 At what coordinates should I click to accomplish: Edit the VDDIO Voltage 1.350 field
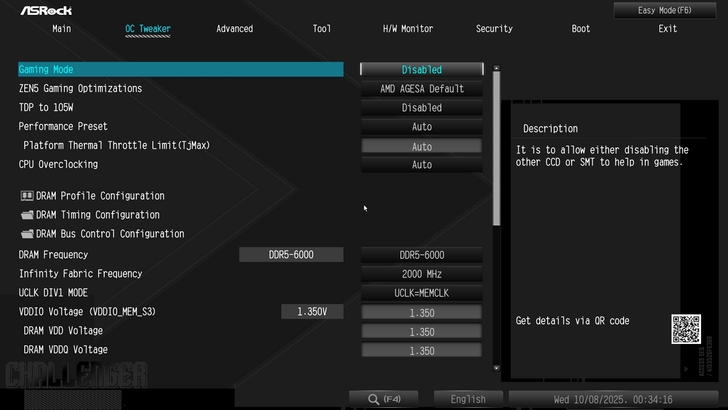pos(421,312)
